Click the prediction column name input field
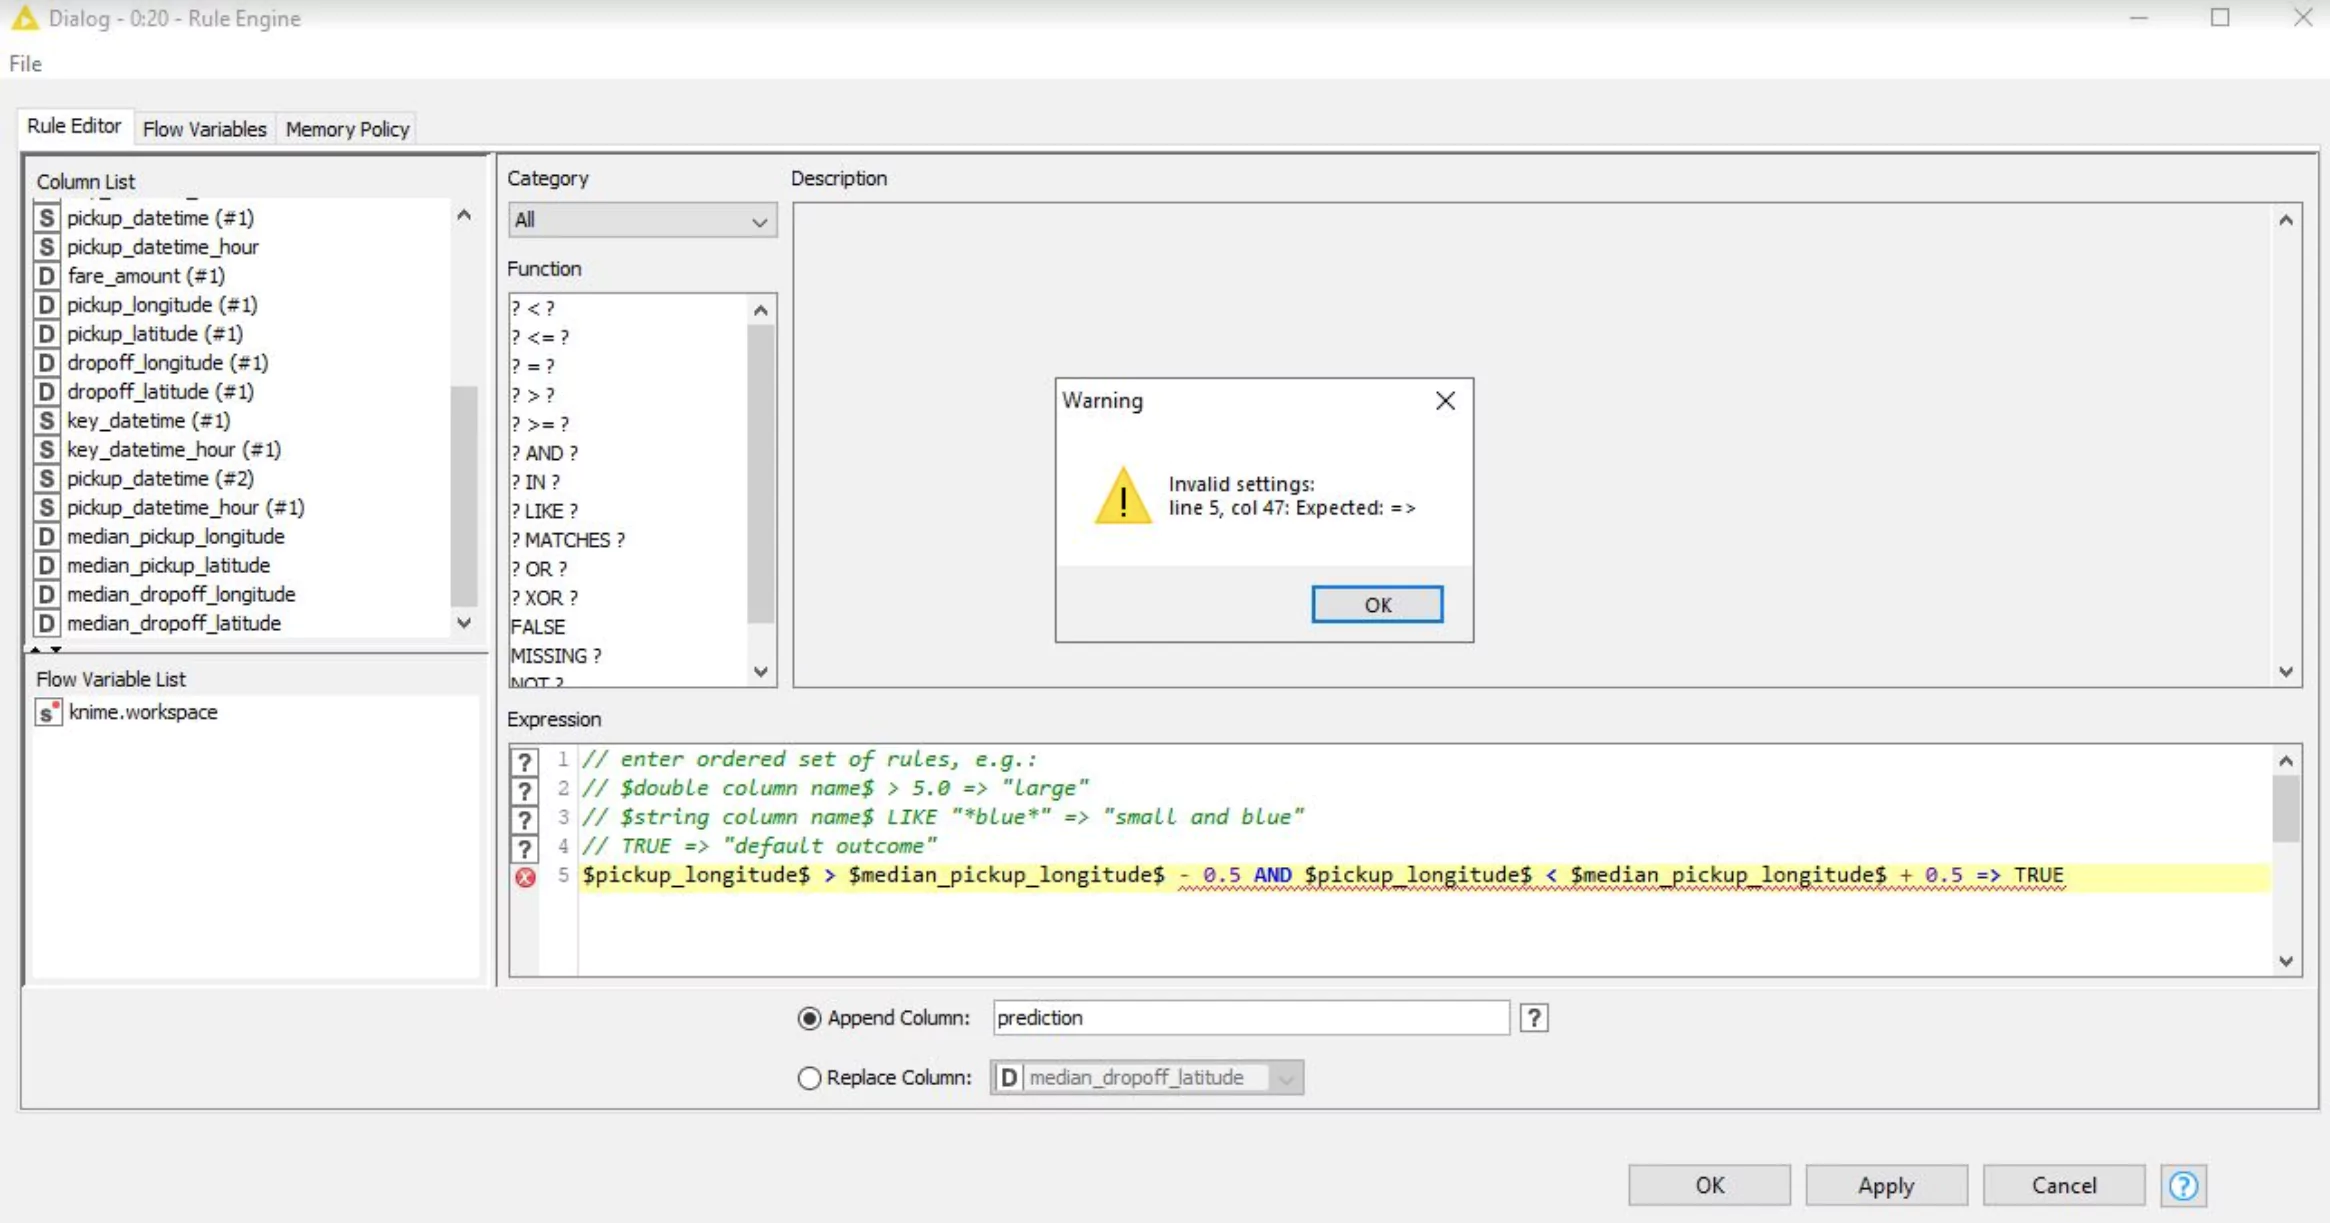The width and height of the screenshot is (2330, 1223). [1250, 1018]
